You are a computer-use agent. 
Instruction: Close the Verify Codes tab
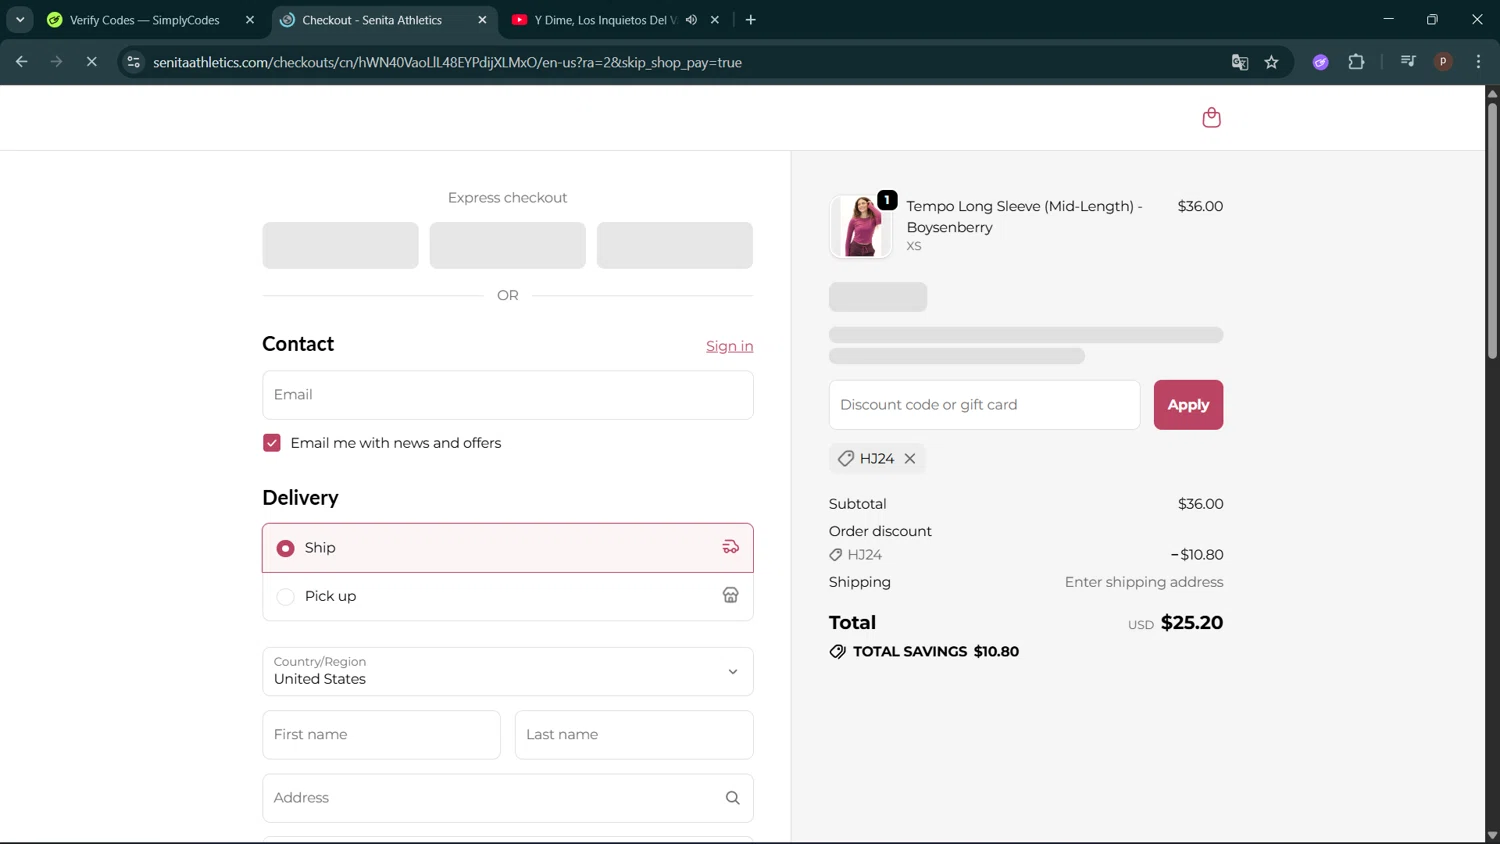250,20
